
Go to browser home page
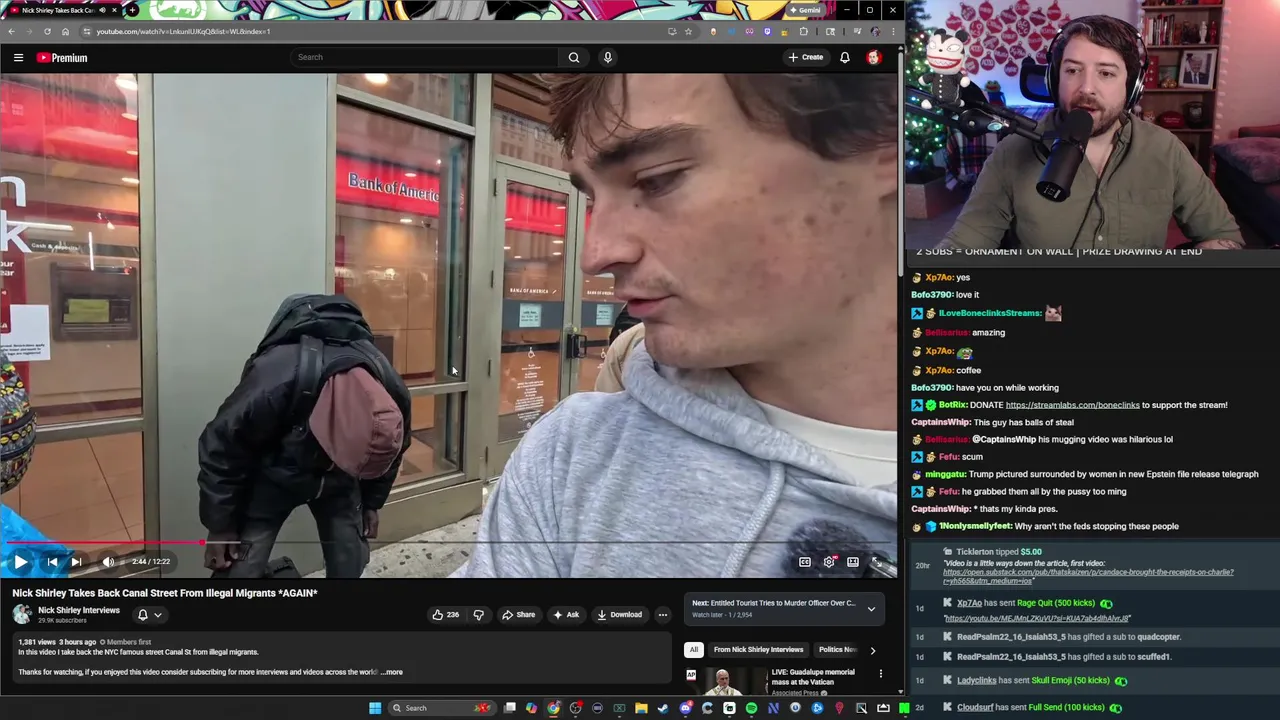click(65, 31)
